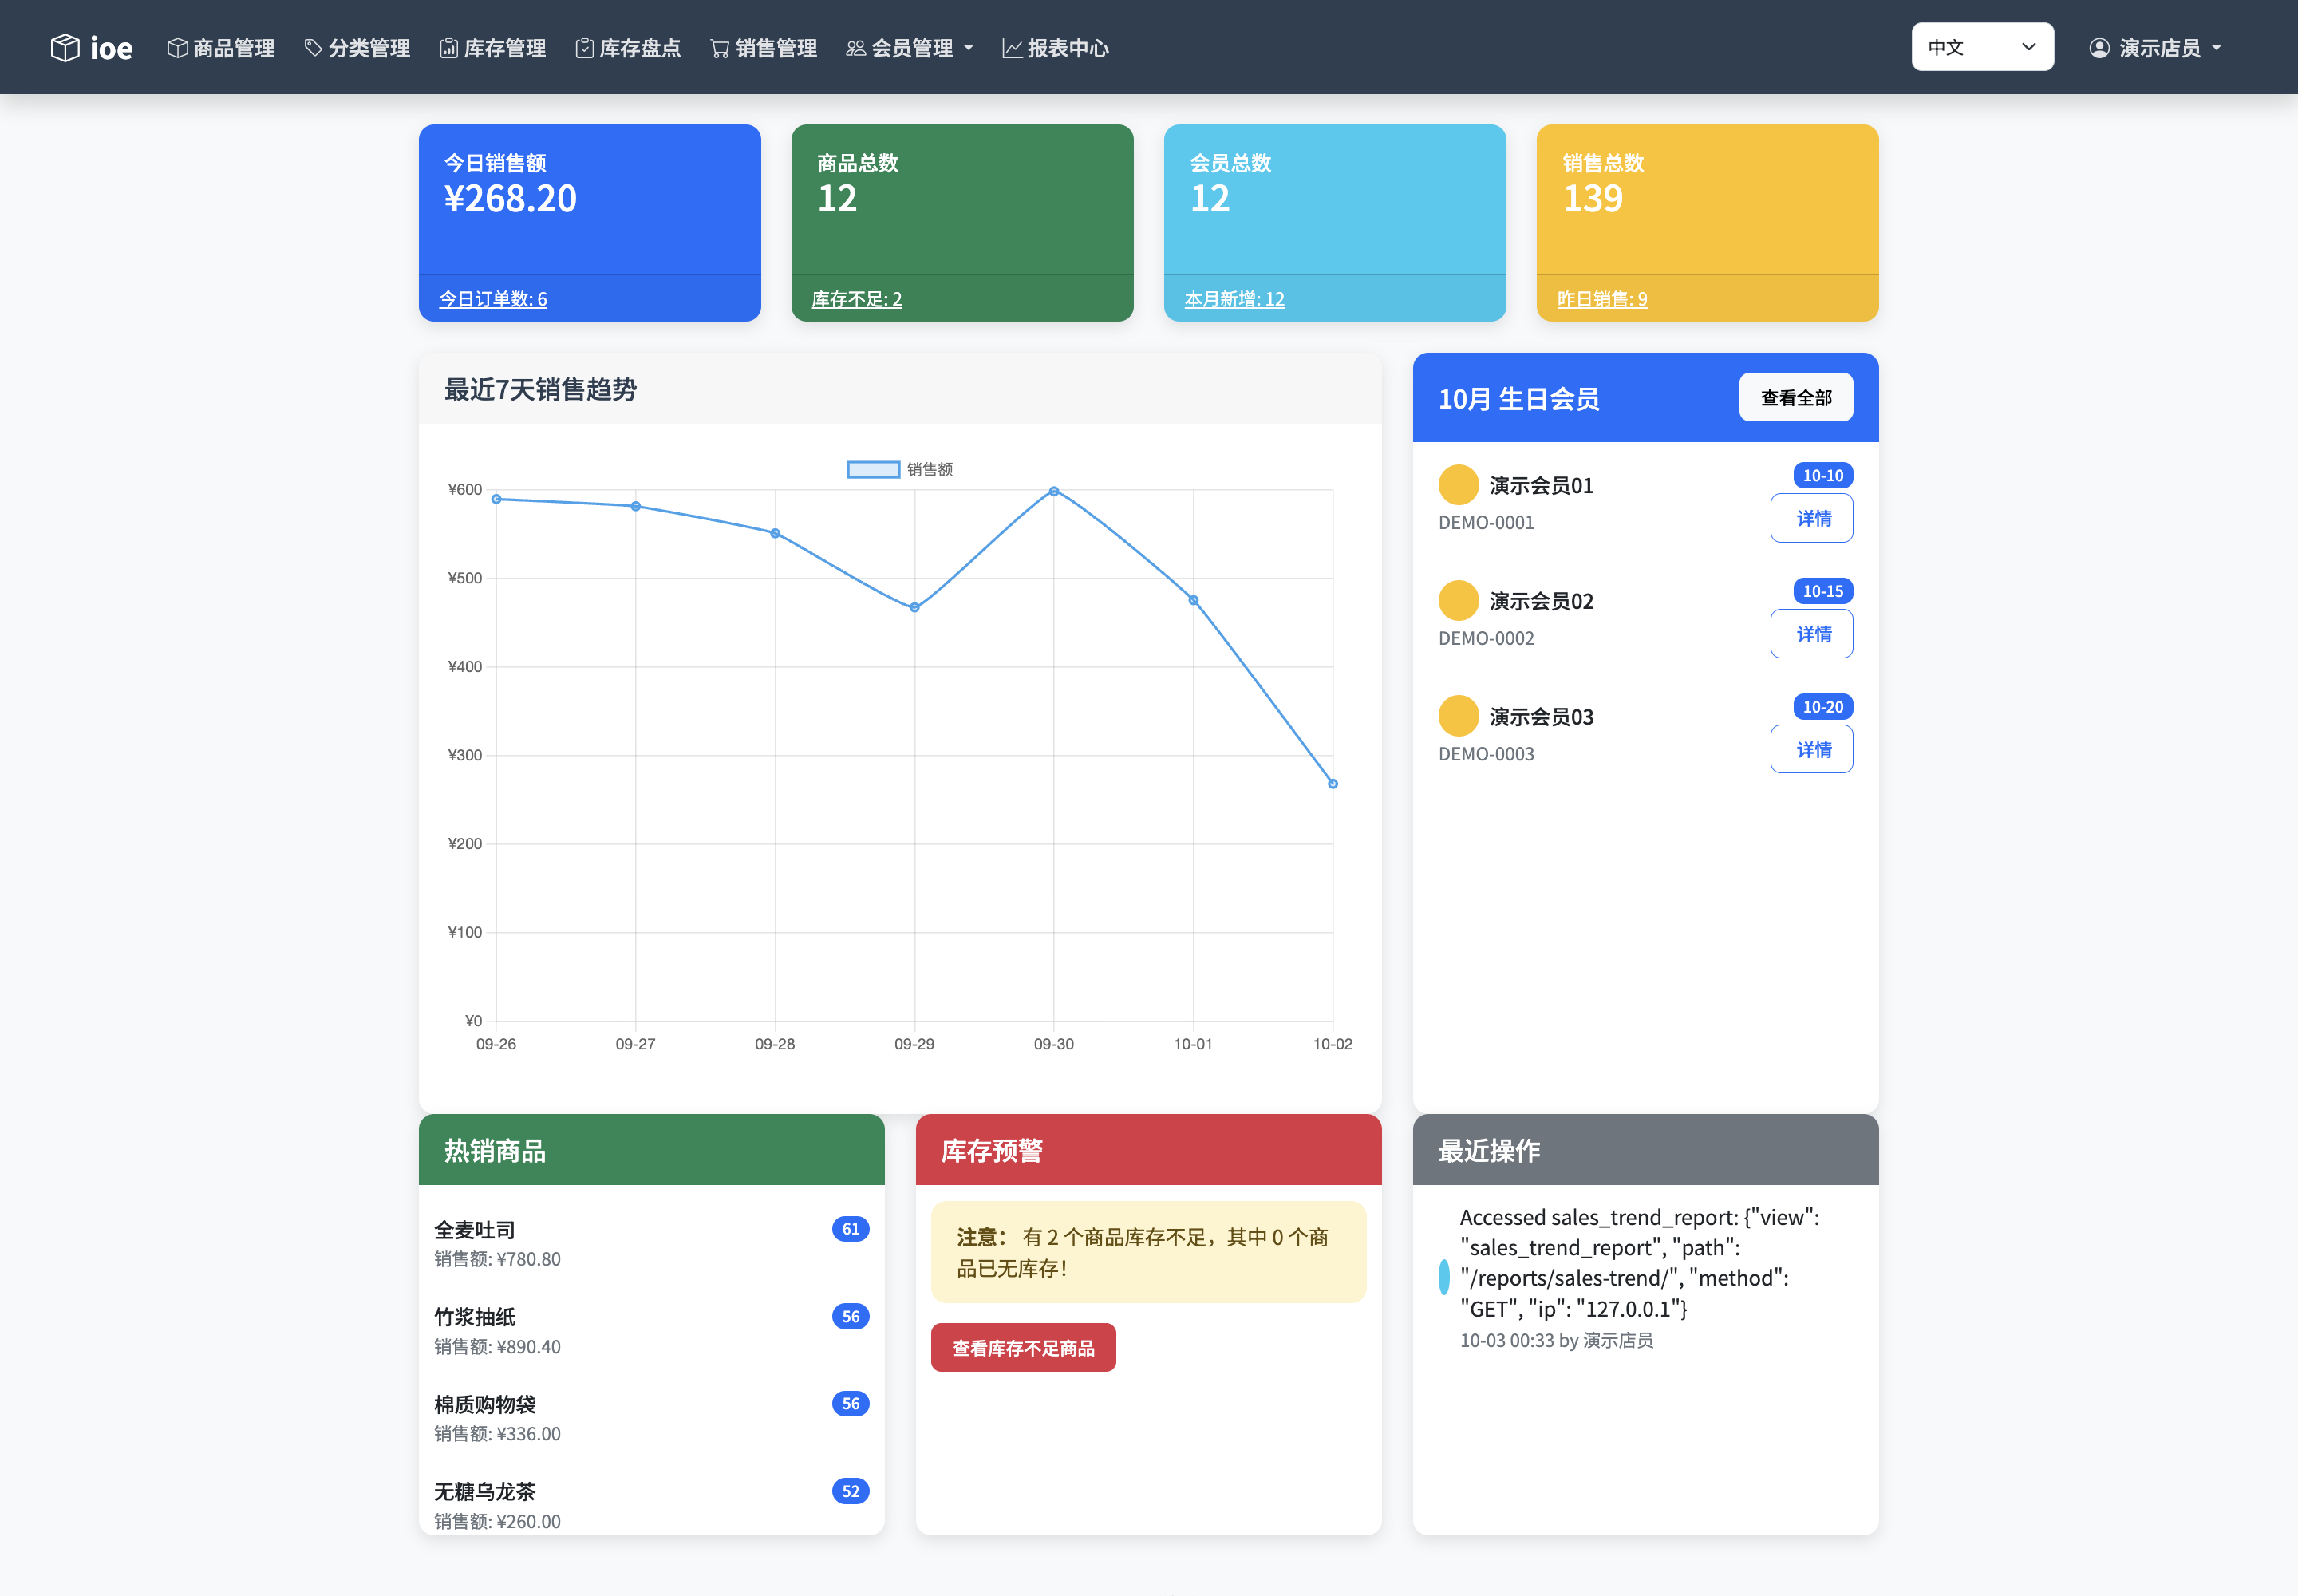Open the 库存盘点 page
The width and height of the screenshot is (2298, 1596).
[628, 48]
